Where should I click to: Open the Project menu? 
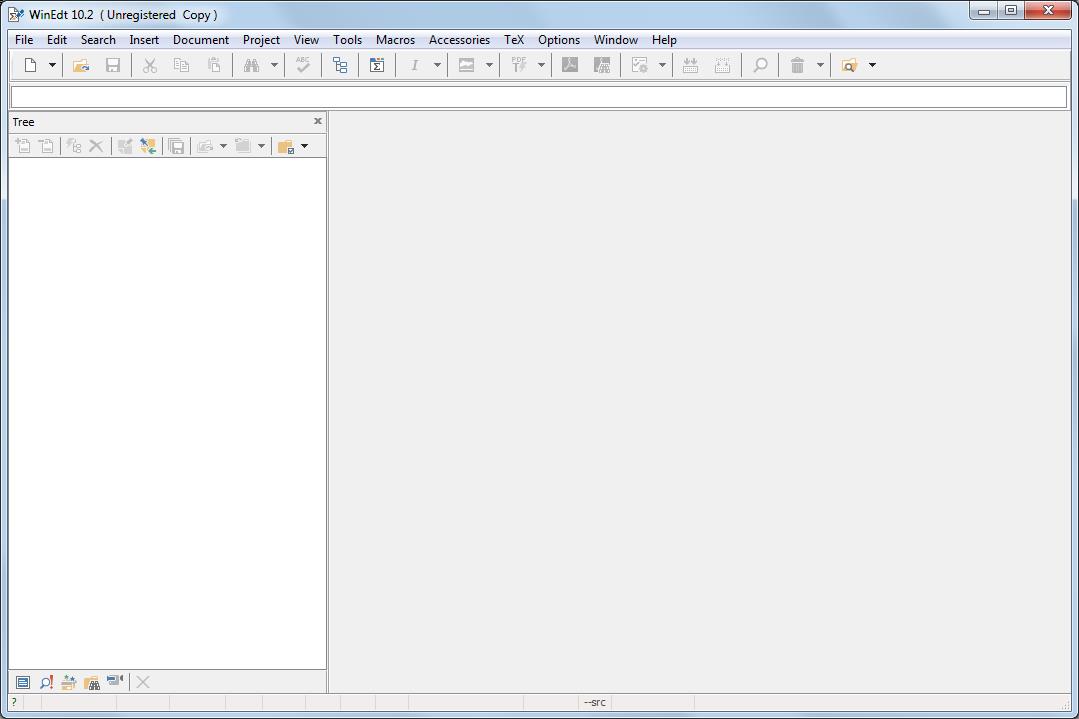click(261, 40)
